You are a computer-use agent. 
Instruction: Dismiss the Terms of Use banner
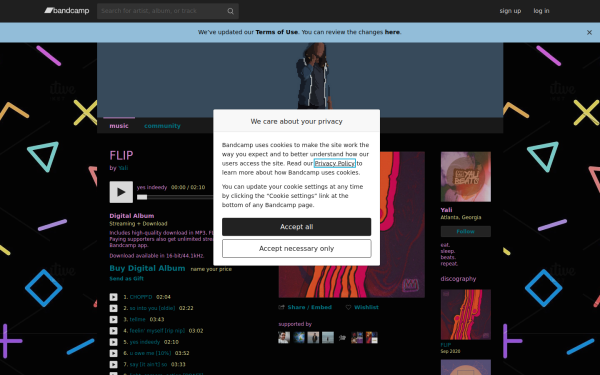[x=589, y=33]
